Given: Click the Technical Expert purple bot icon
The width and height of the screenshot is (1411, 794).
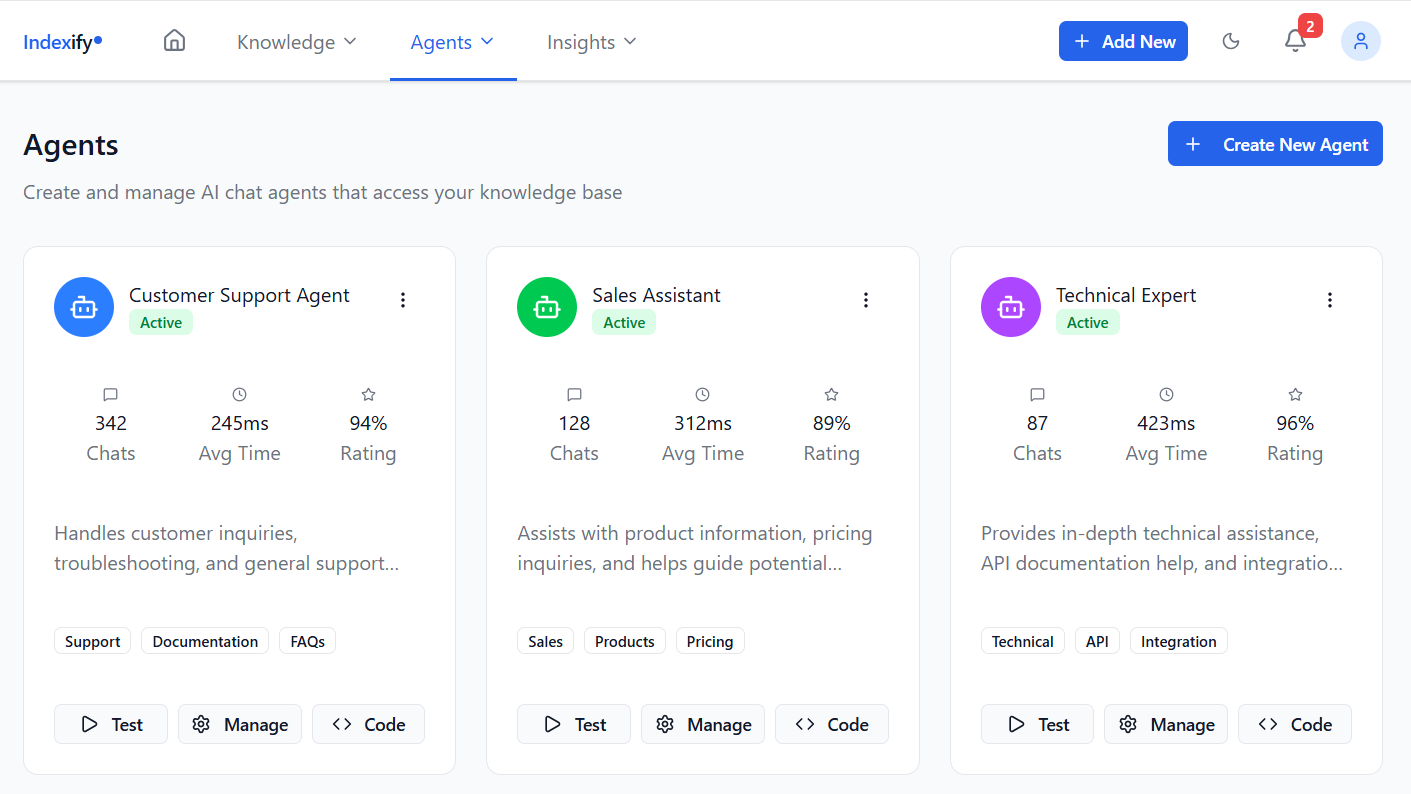Looking at the screenshot, I should click(x=1011, y=307).
